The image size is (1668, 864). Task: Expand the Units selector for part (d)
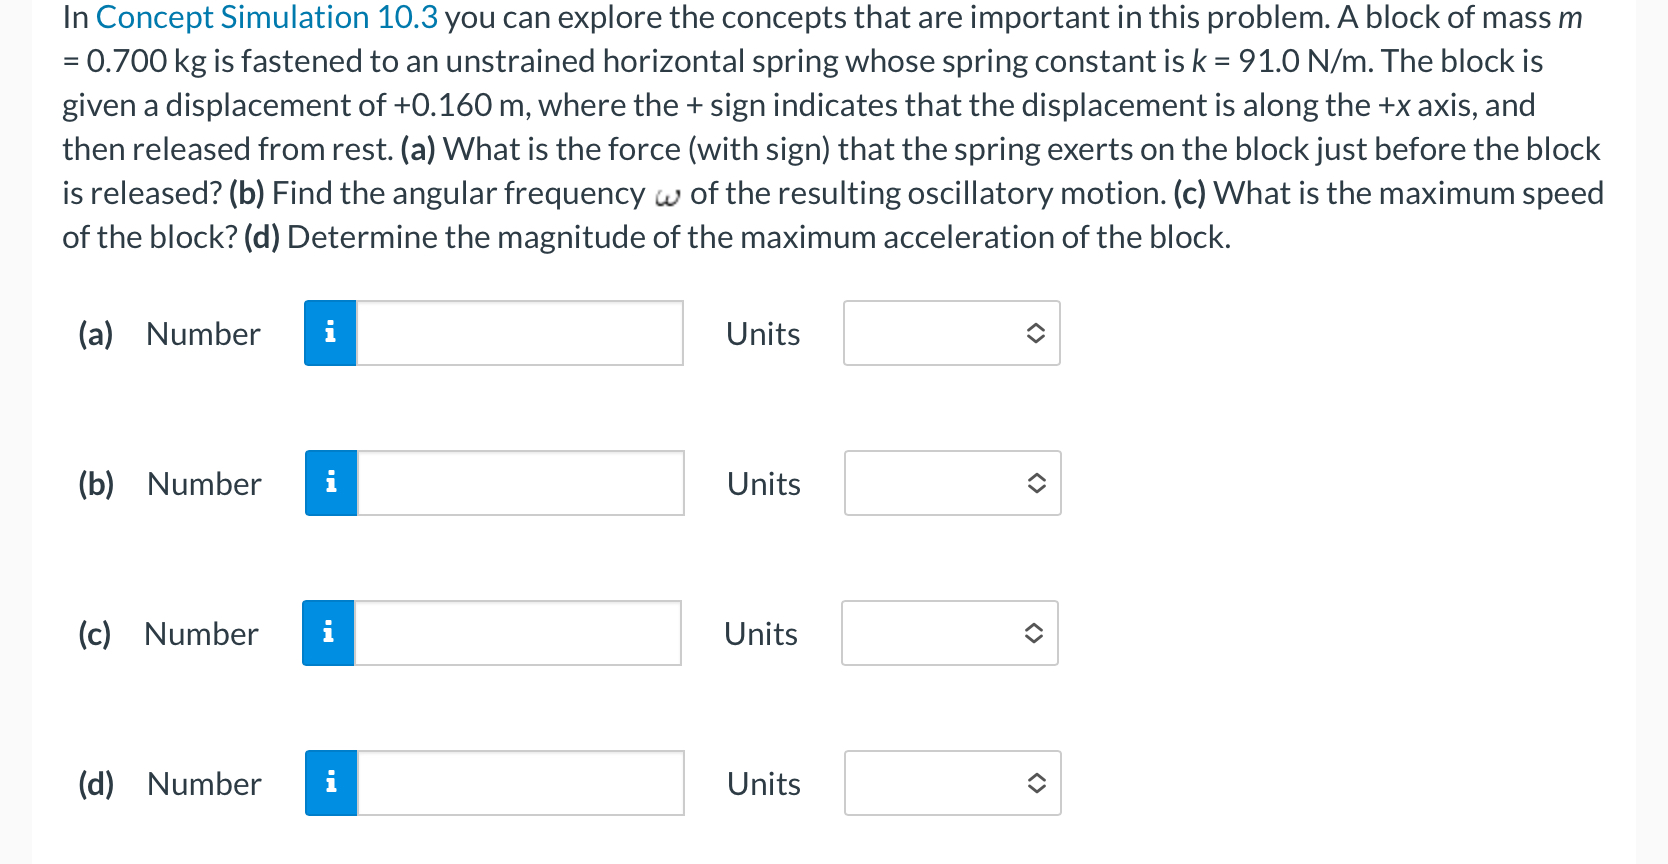coord(952,783)
